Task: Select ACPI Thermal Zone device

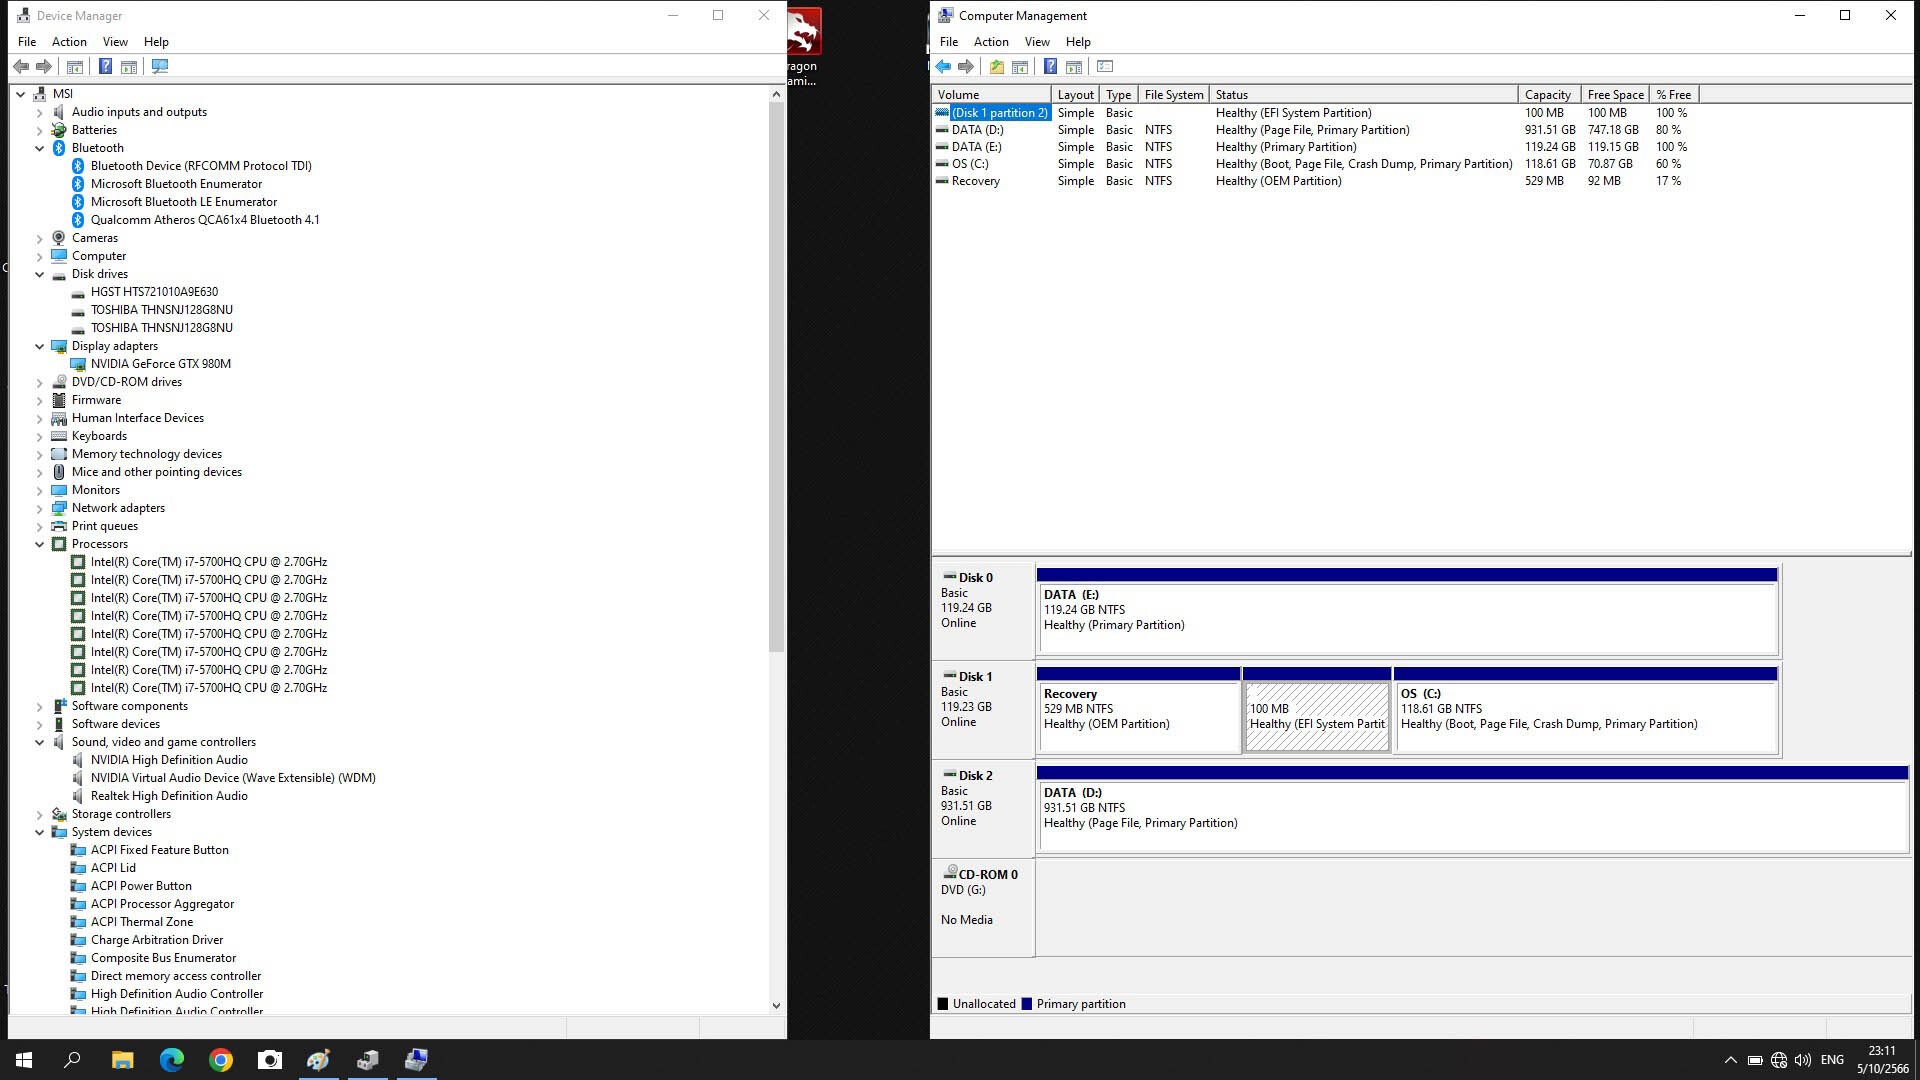Action: pyautogui.click(x=141, y=922)
